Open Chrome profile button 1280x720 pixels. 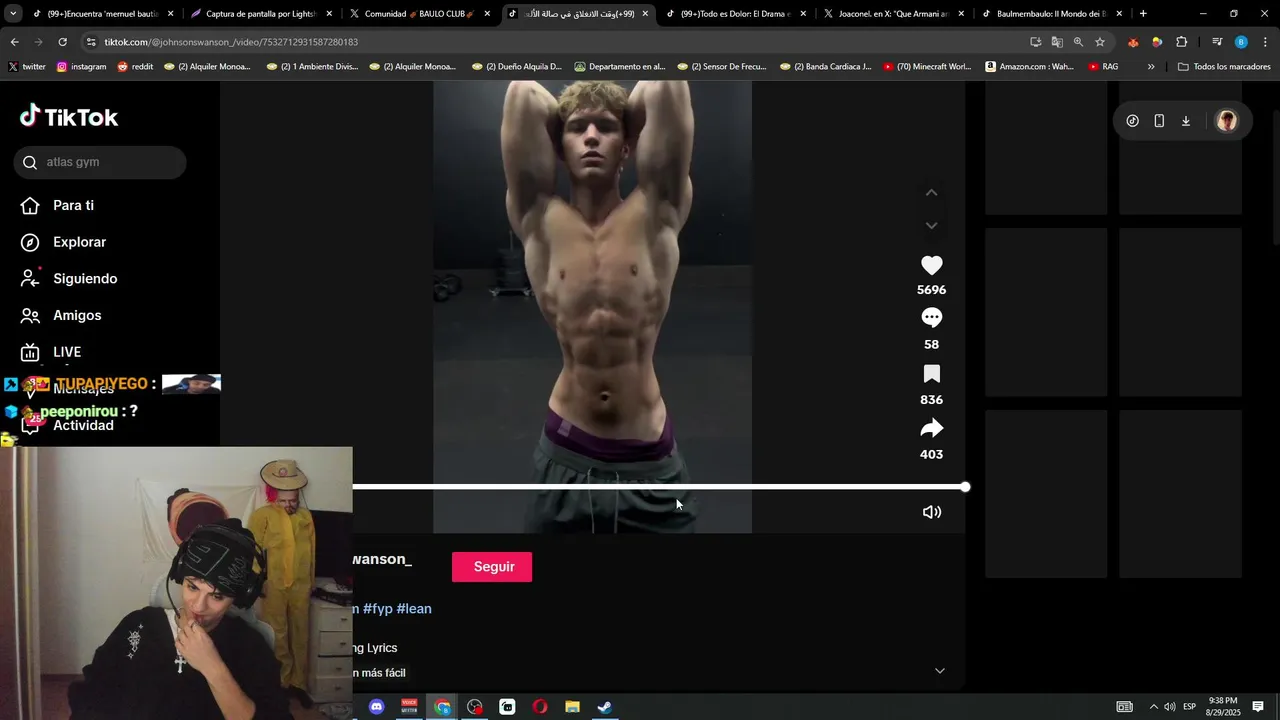(1241, 42)
